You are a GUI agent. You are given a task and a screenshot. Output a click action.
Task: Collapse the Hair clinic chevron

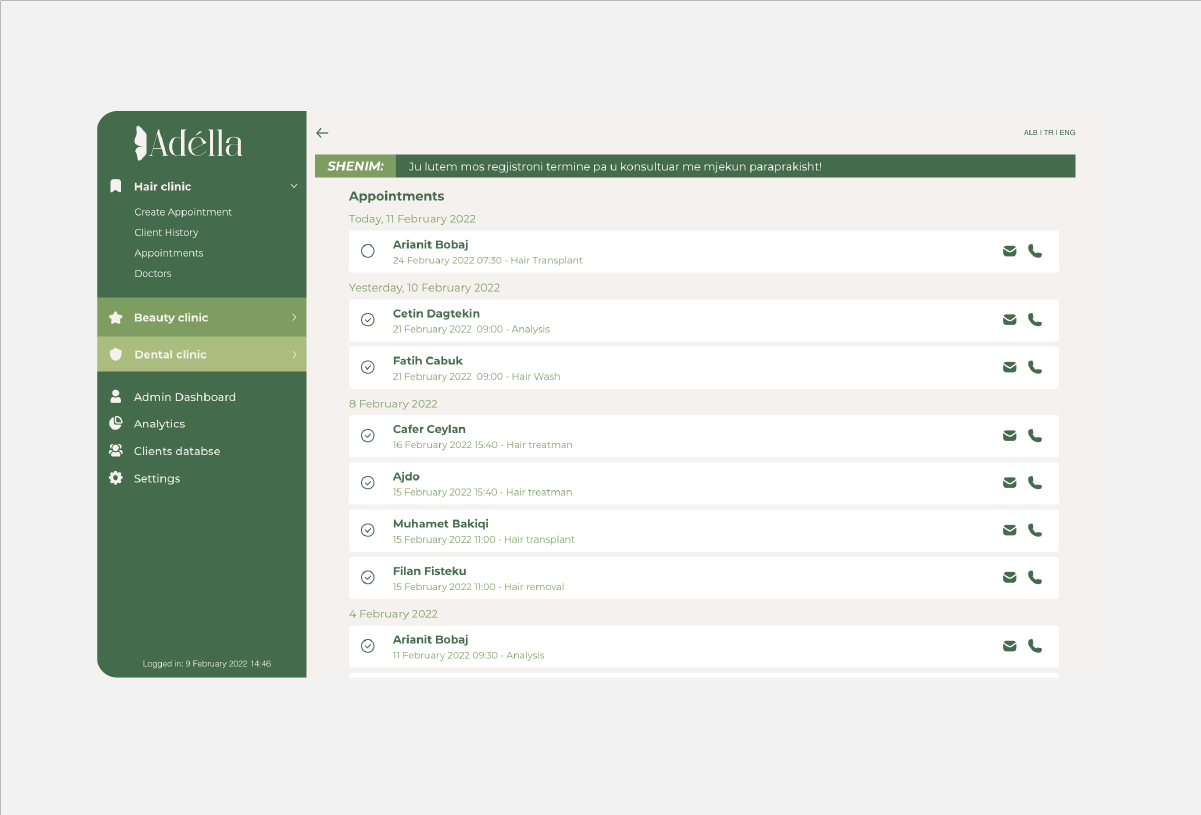(x=294, y=187)
